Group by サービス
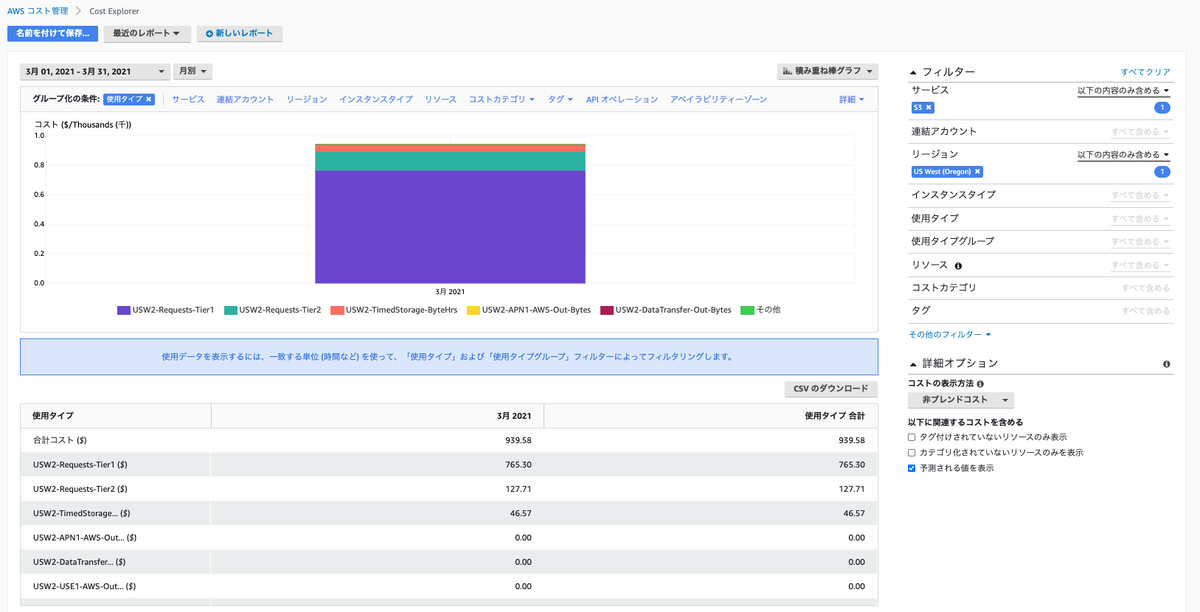The image size is (1200, 612). (x=188, y=99)
